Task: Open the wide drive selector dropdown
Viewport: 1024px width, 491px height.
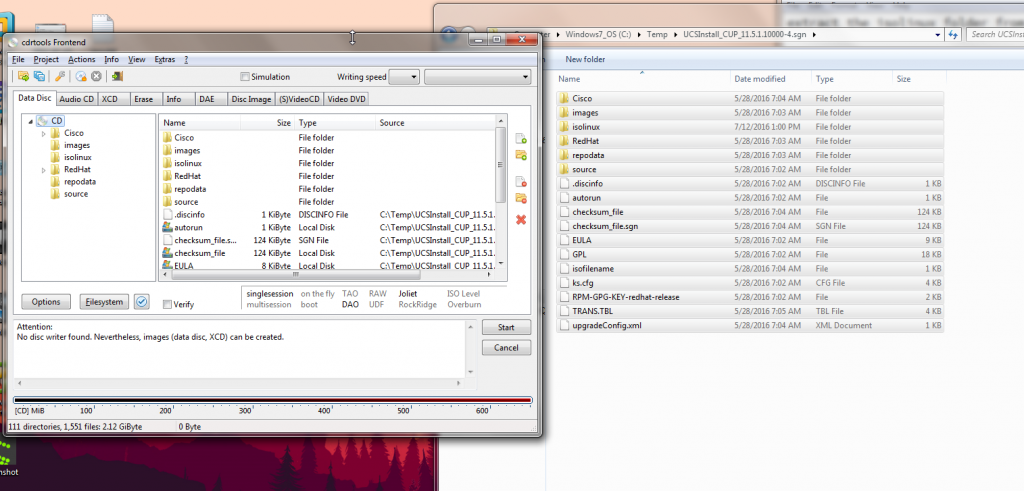Action: (x=477, y=77)
